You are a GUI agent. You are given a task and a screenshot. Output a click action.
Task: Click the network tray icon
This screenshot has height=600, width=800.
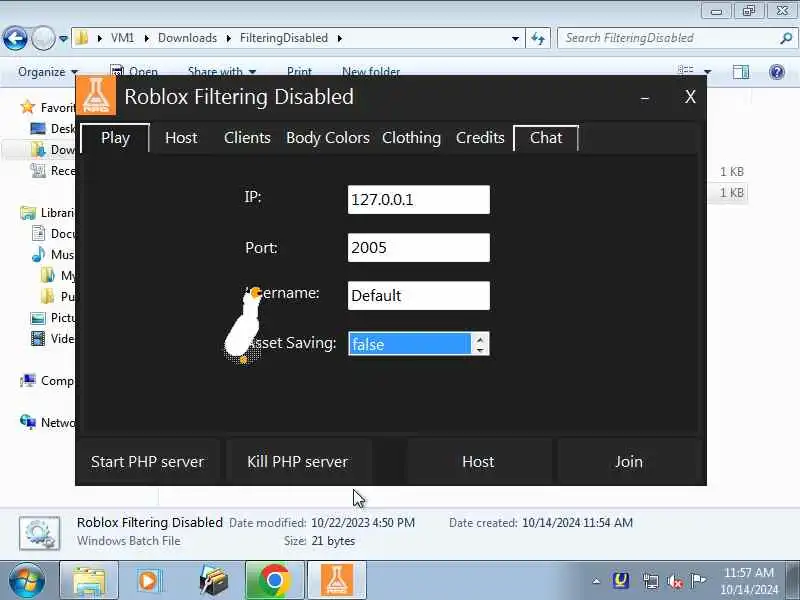tap(651, 581)
